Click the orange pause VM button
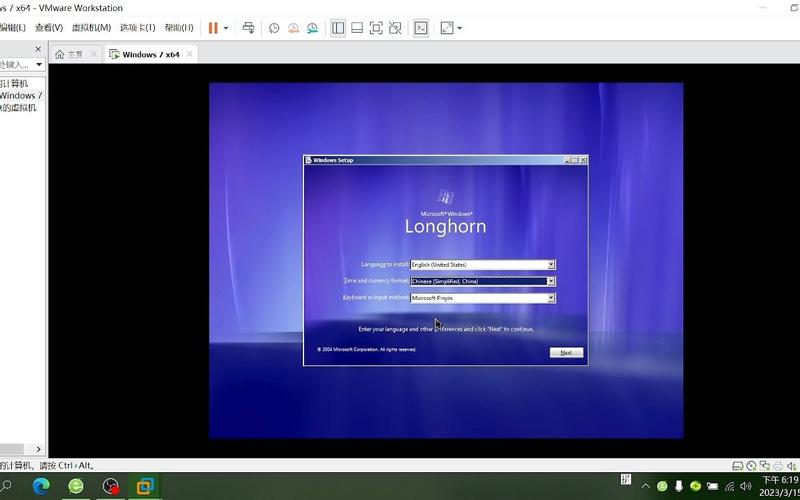Viewport: 800px width, 500px height. 213,28
